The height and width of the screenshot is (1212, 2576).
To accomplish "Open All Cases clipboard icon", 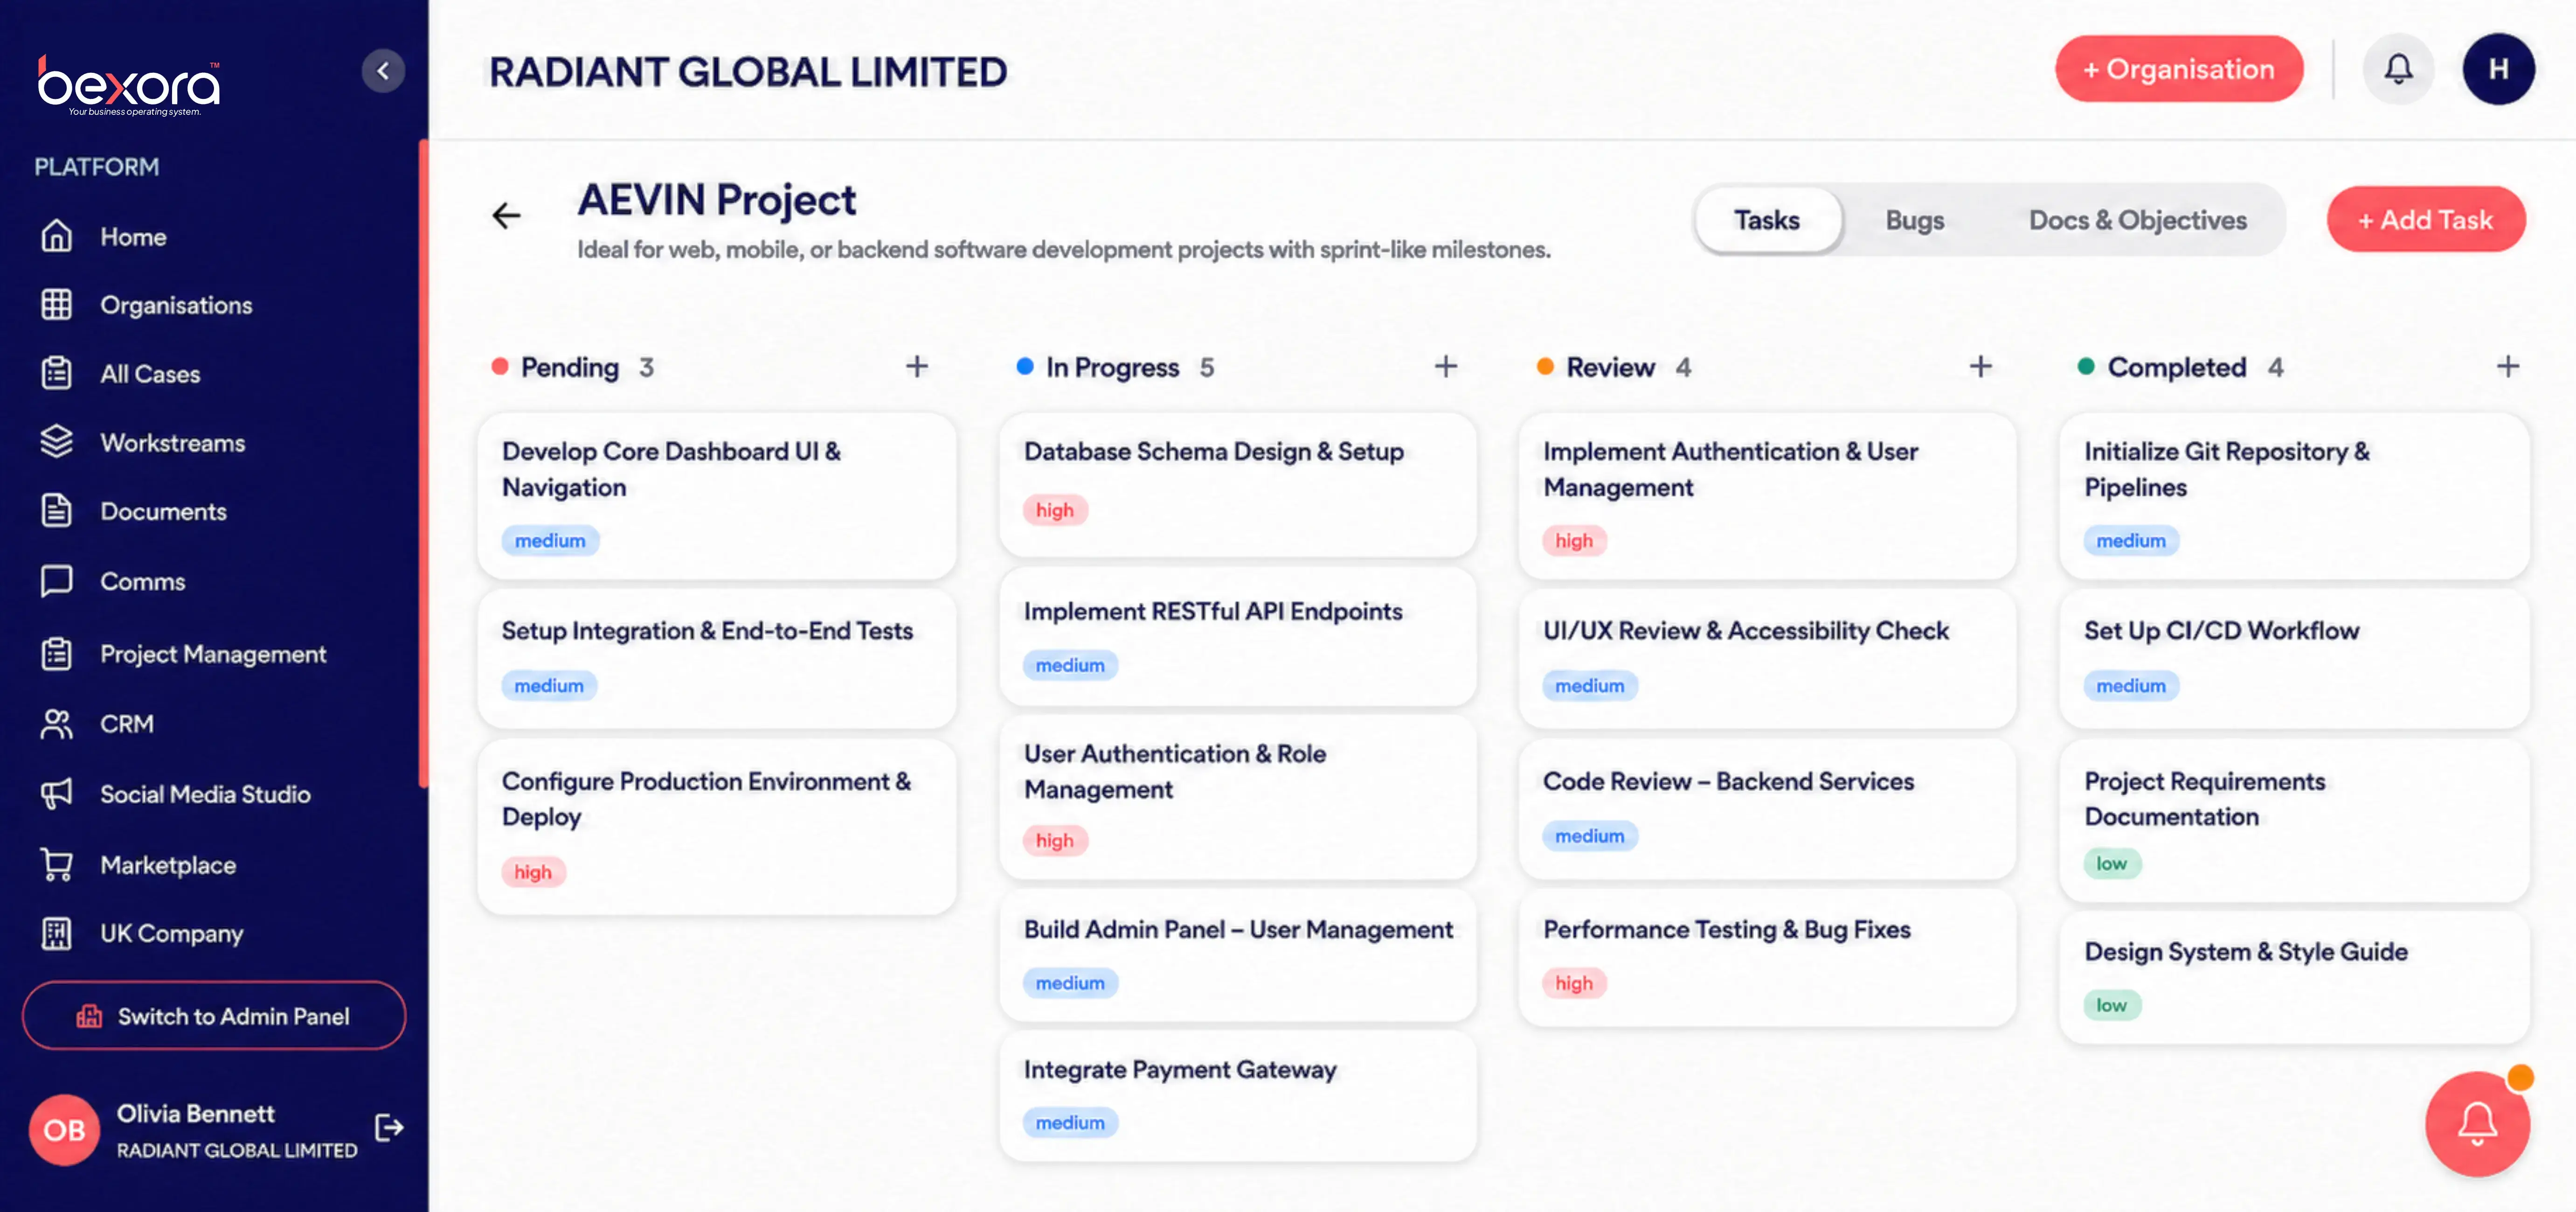I will point(57,373).
